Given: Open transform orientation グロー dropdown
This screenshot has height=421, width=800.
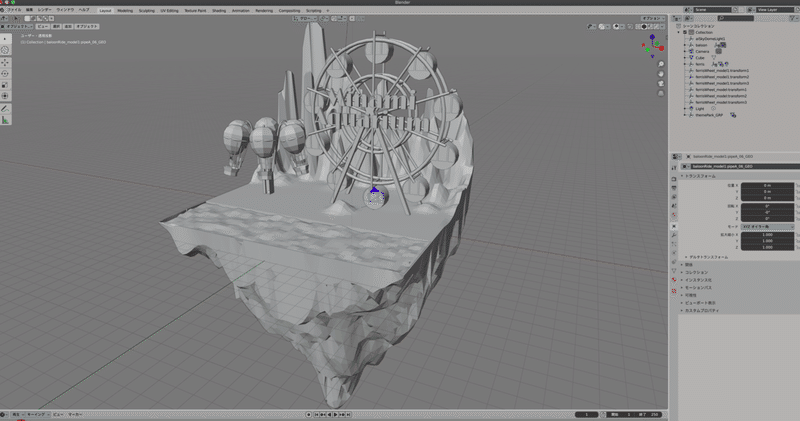Looking at the screenshot, I should (x=305, y=18).
